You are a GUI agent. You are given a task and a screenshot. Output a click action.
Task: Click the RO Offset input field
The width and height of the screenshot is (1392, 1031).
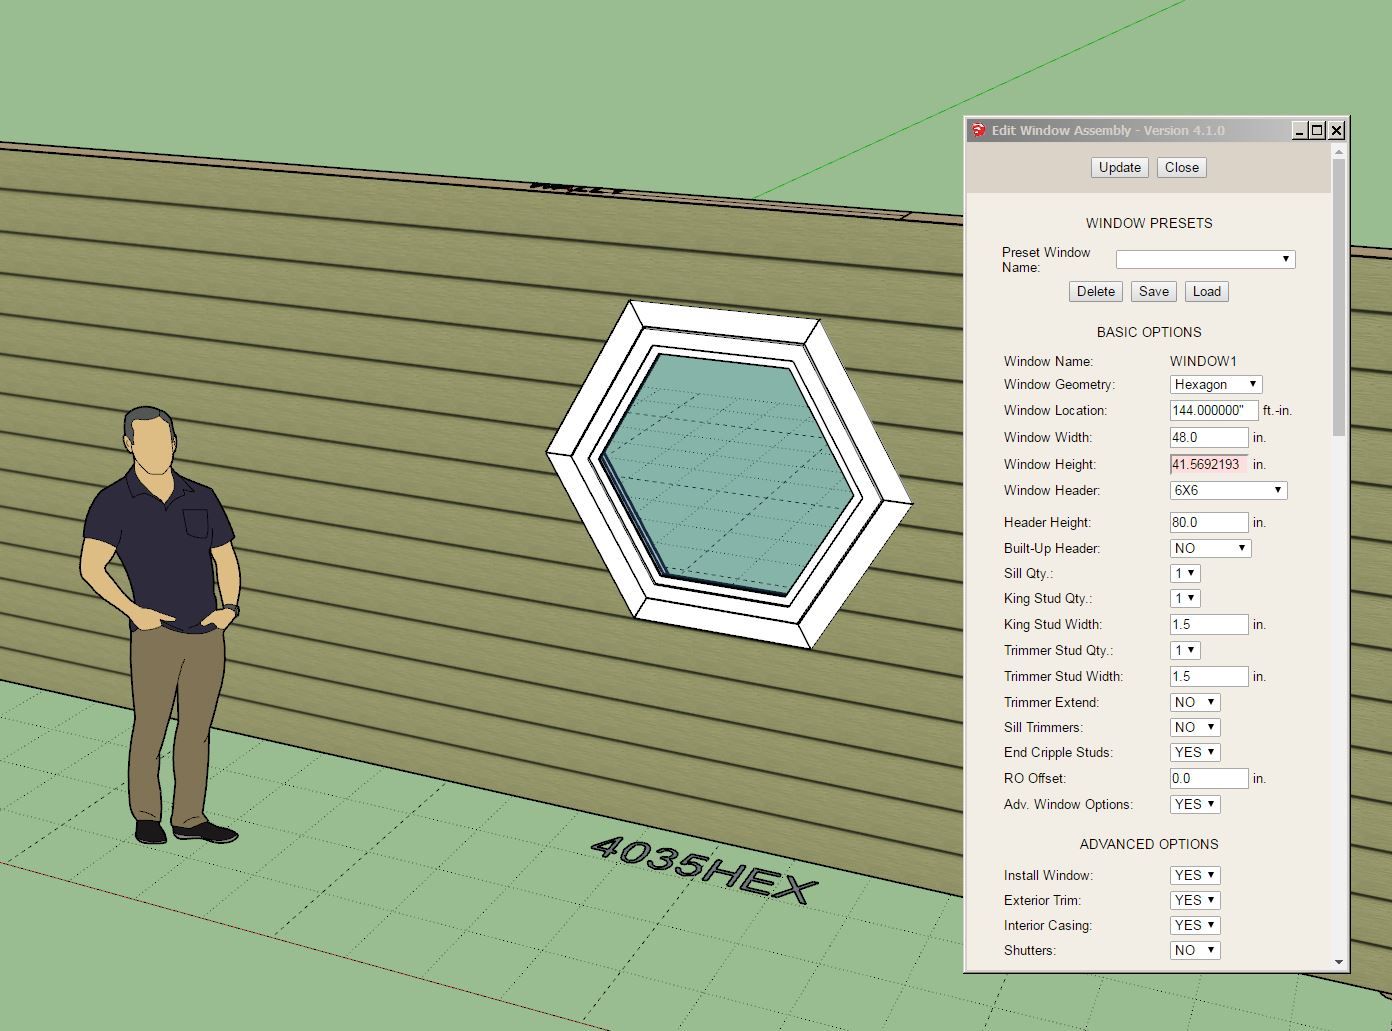tap(1209, 778)
